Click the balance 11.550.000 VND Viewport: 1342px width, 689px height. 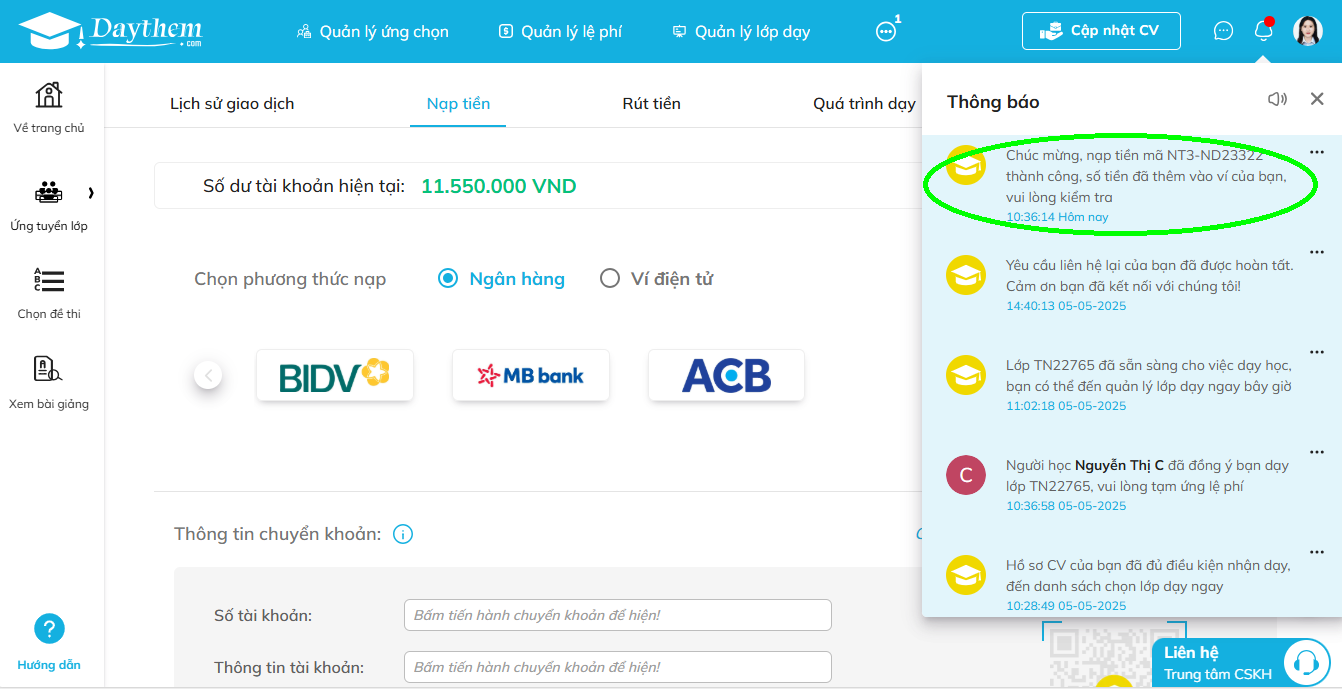tap(498, 186)
